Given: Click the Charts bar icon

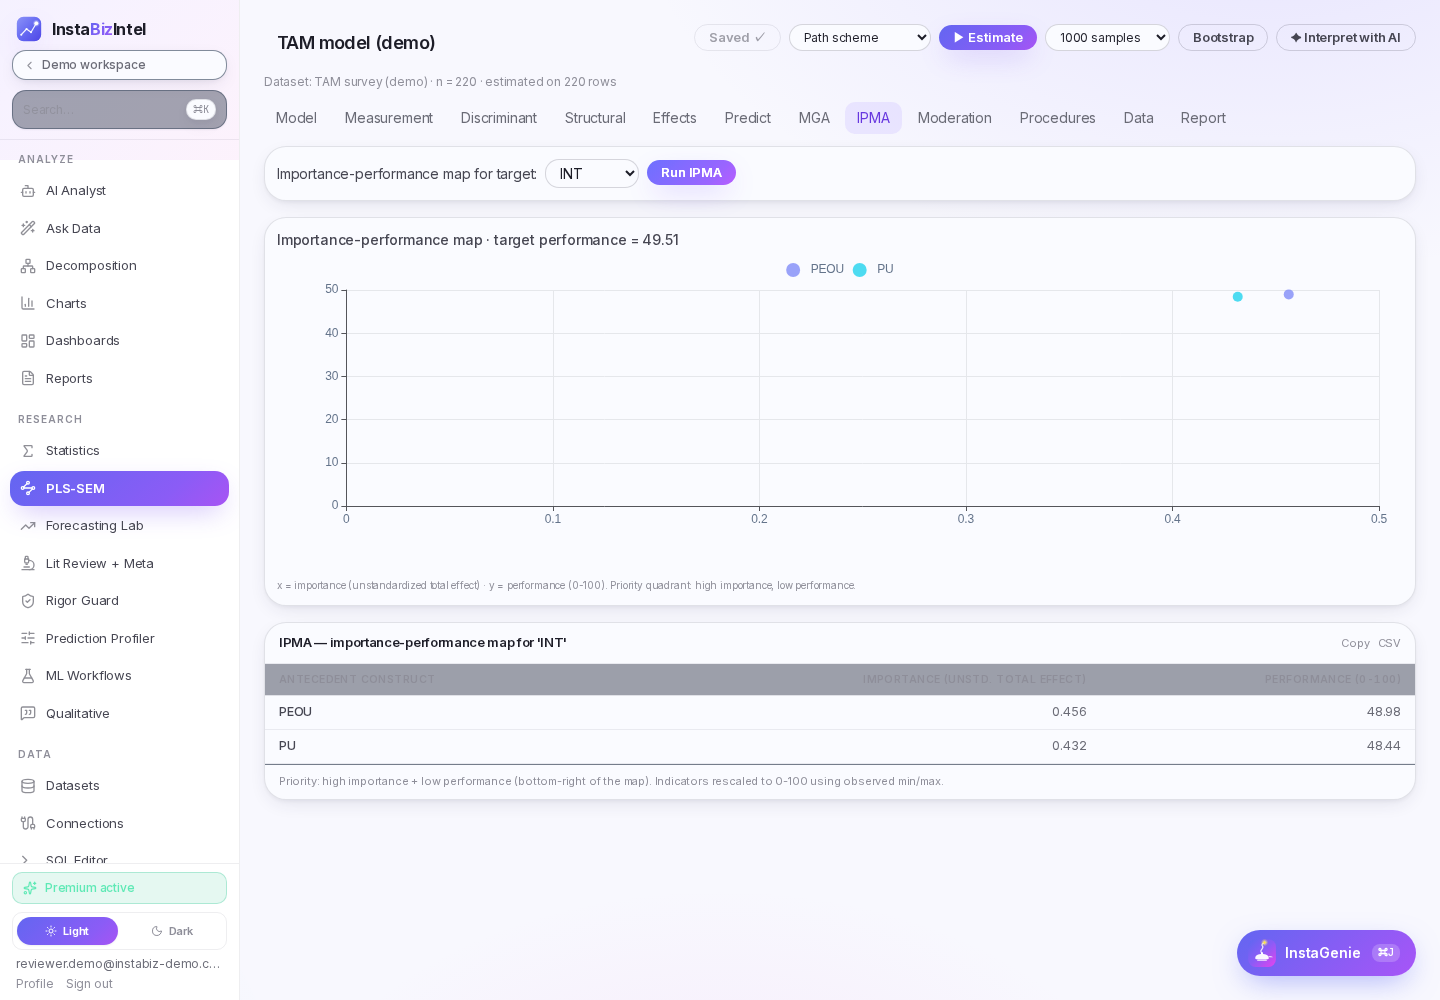Looking at the screenshot, I should point(28,303).
